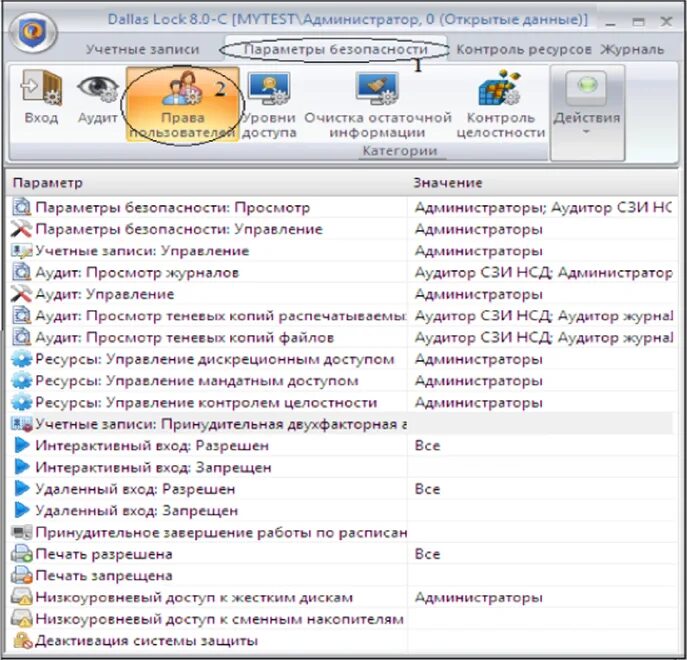Click icon of Просмотр теневых копий распечатываемых row

(21, 316)
